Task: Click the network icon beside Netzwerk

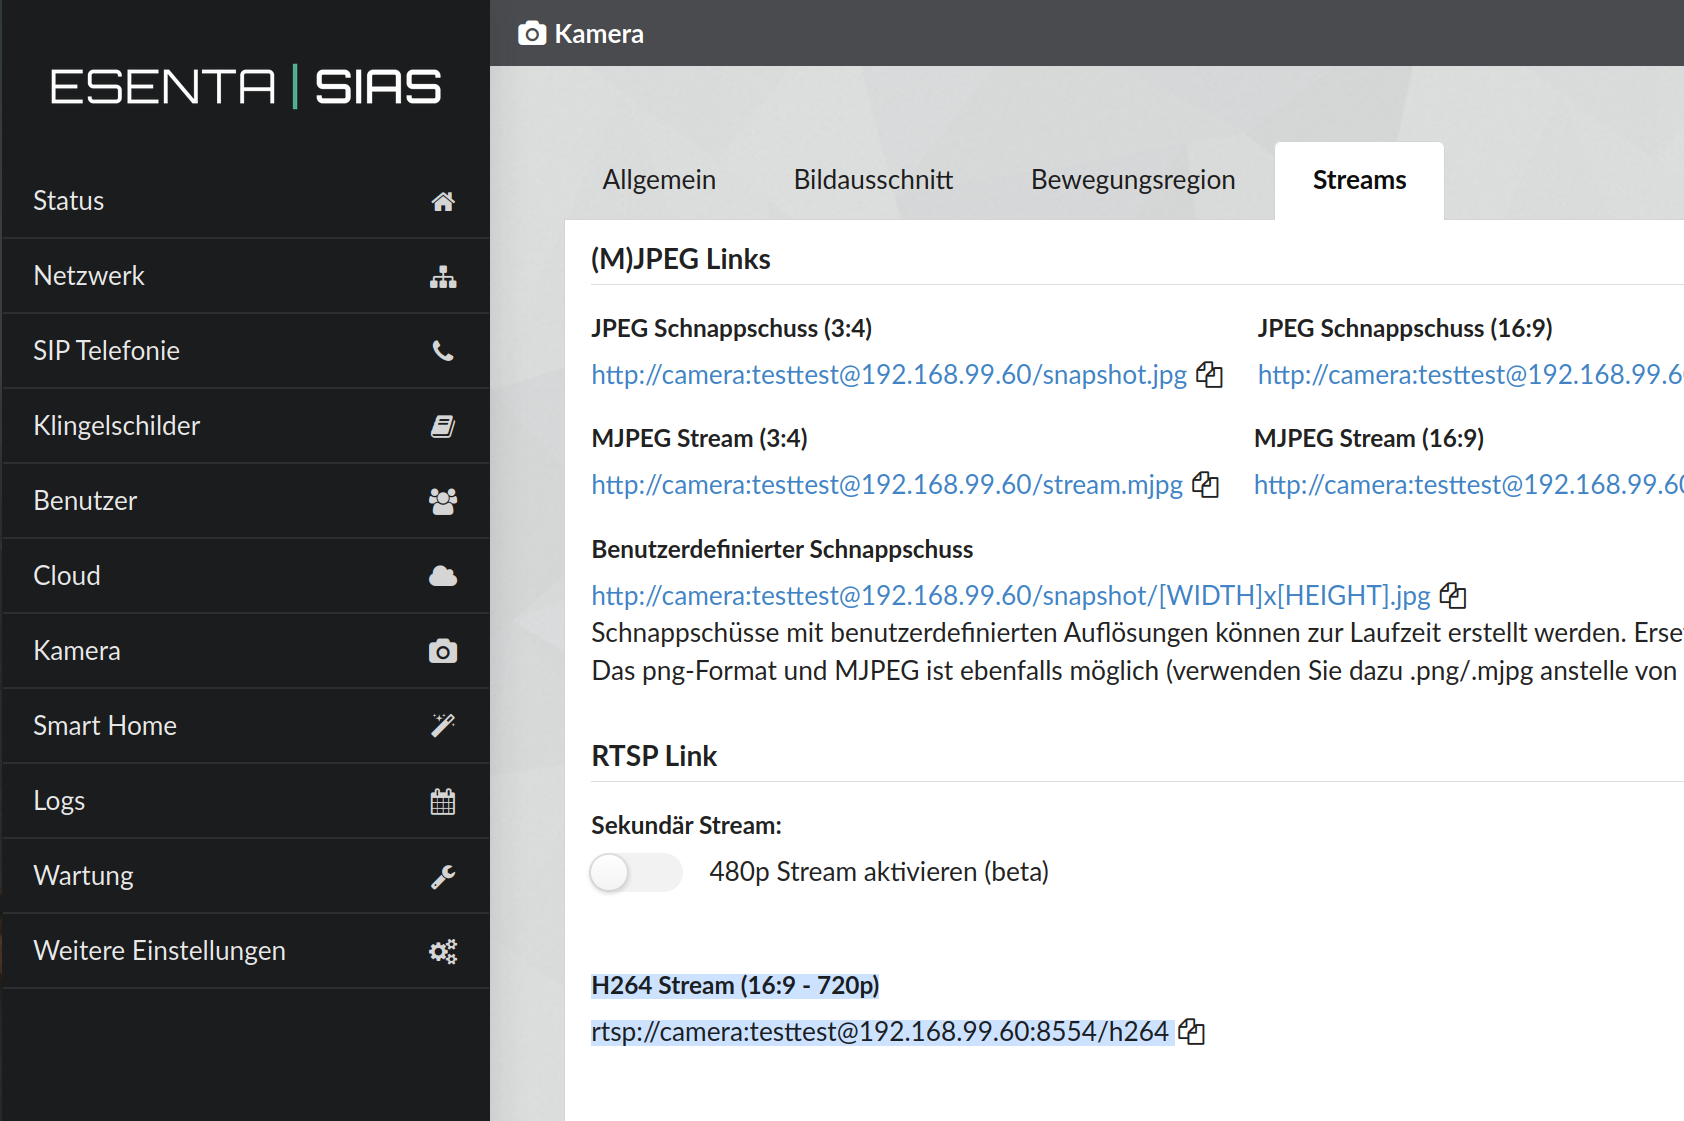Action: pos(443,277)
